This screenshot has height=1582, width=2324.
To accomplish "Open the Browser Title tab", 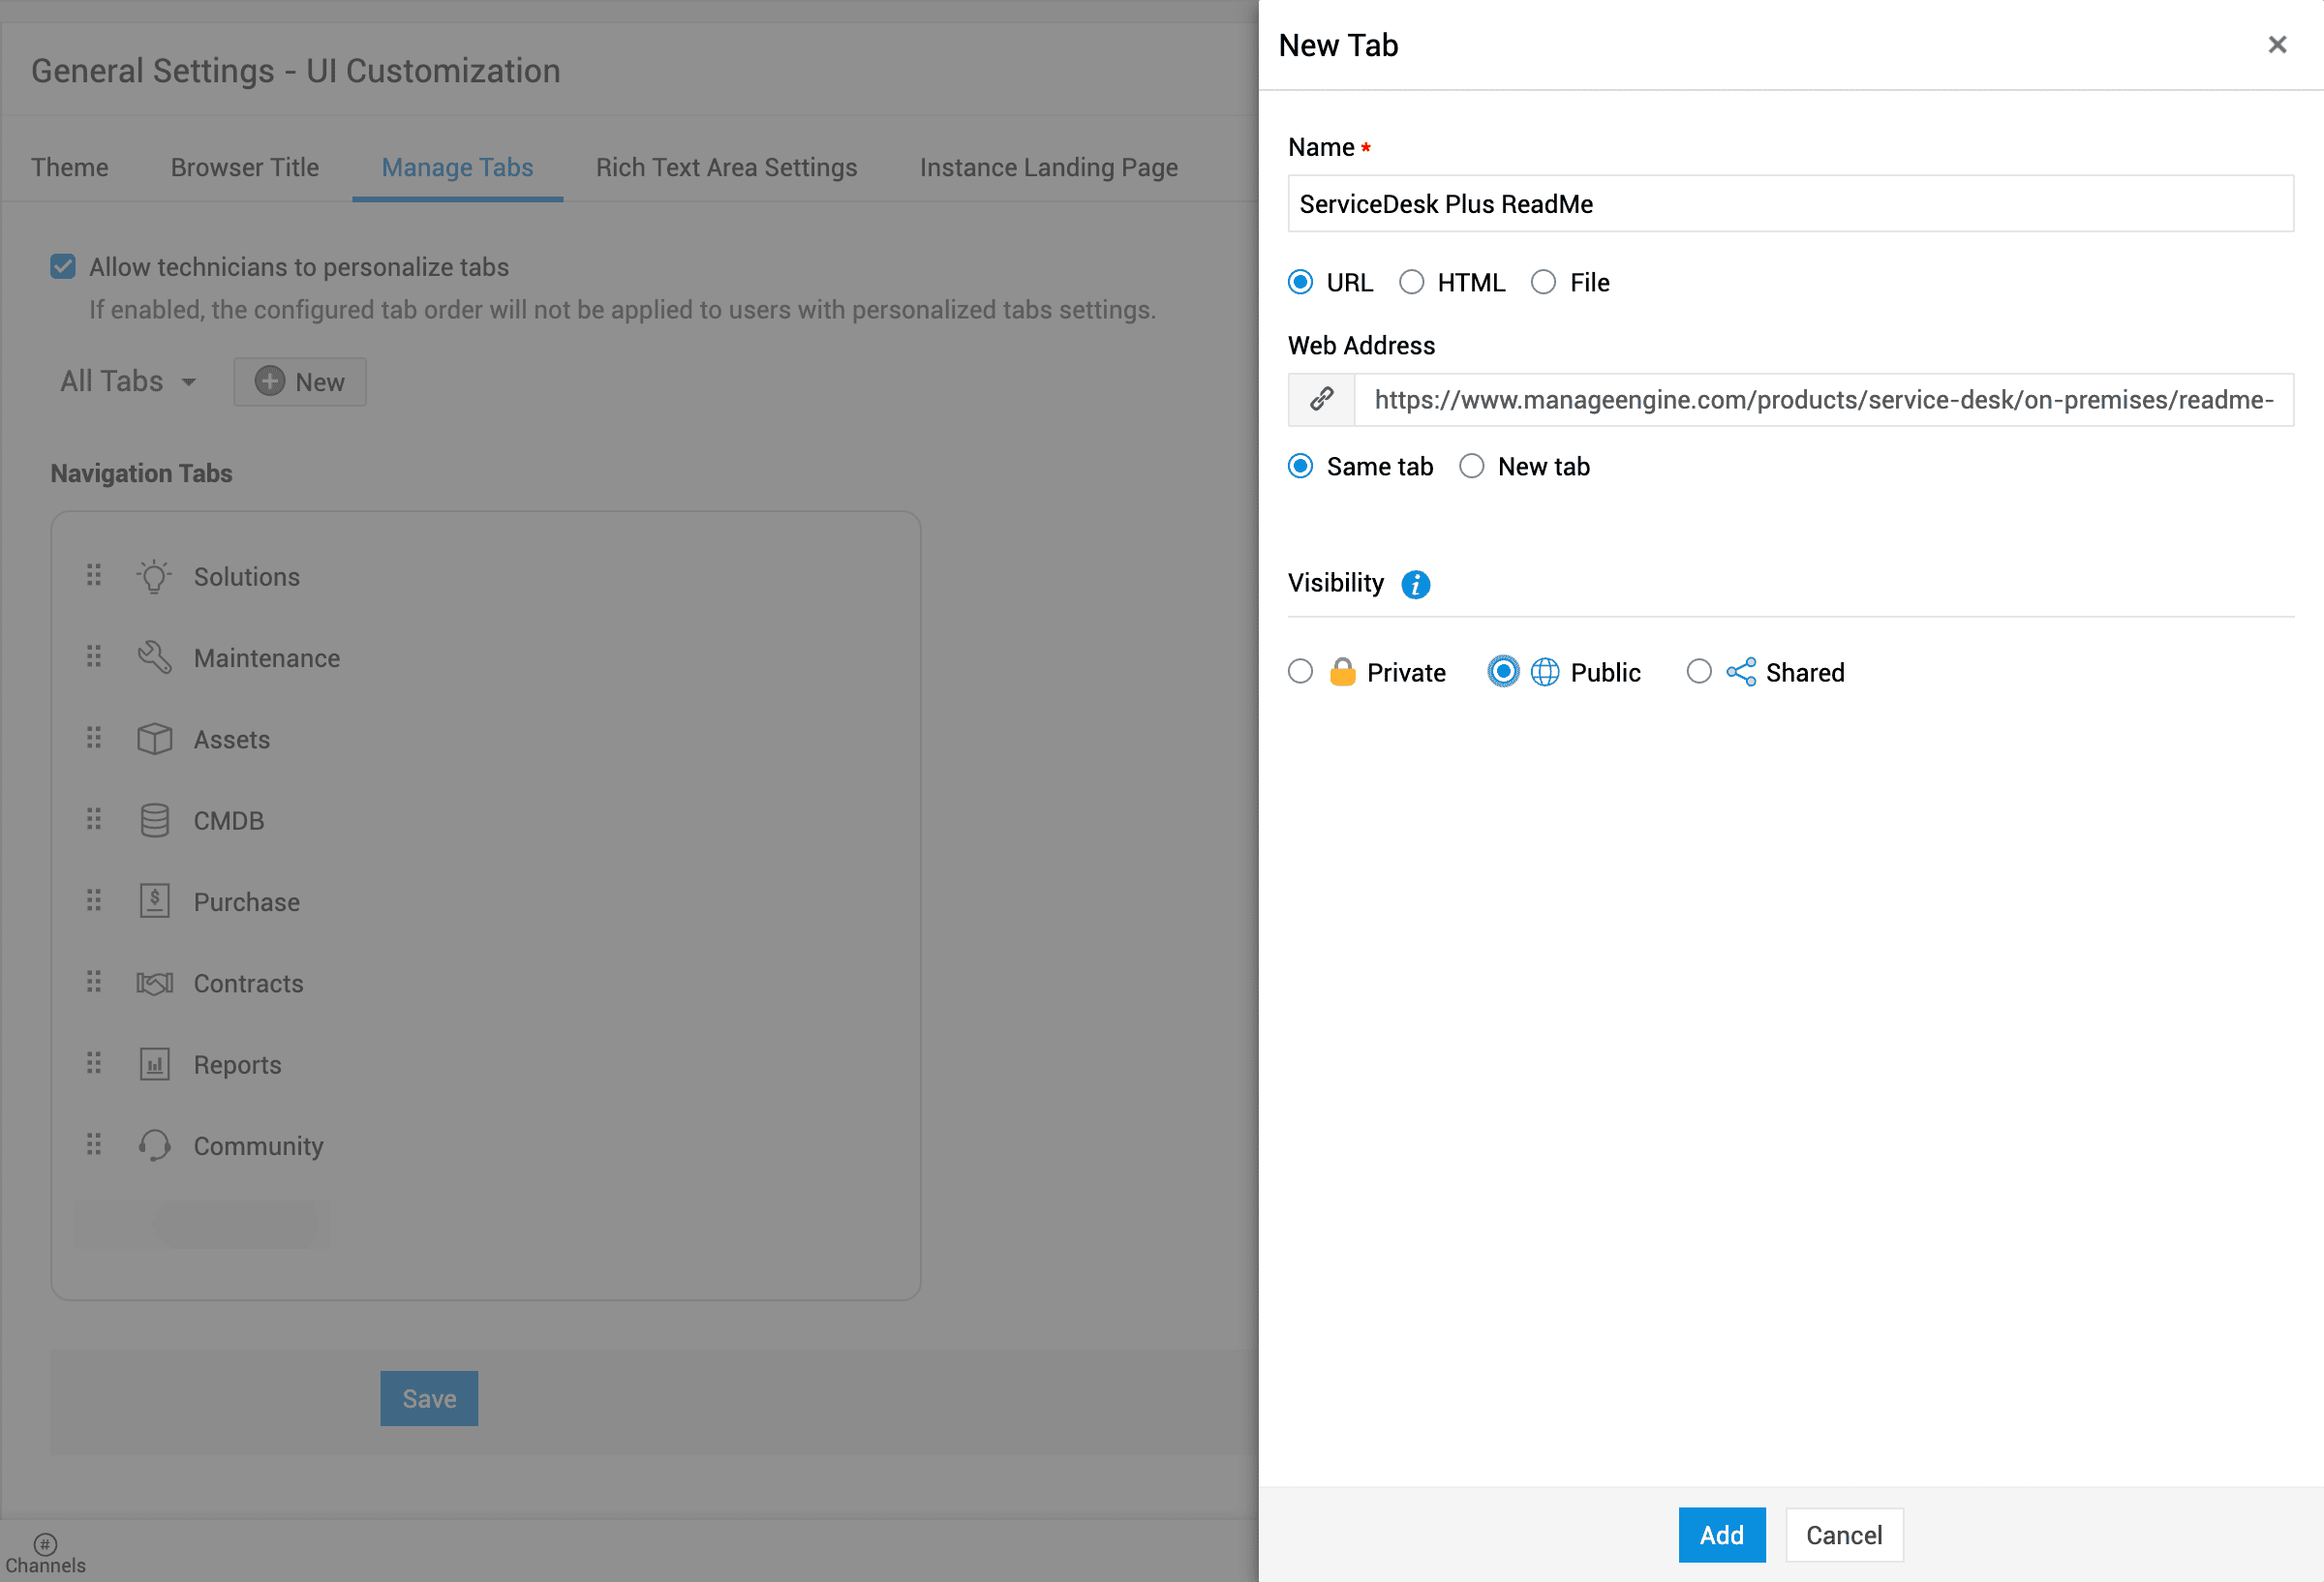I will (245, 167).
